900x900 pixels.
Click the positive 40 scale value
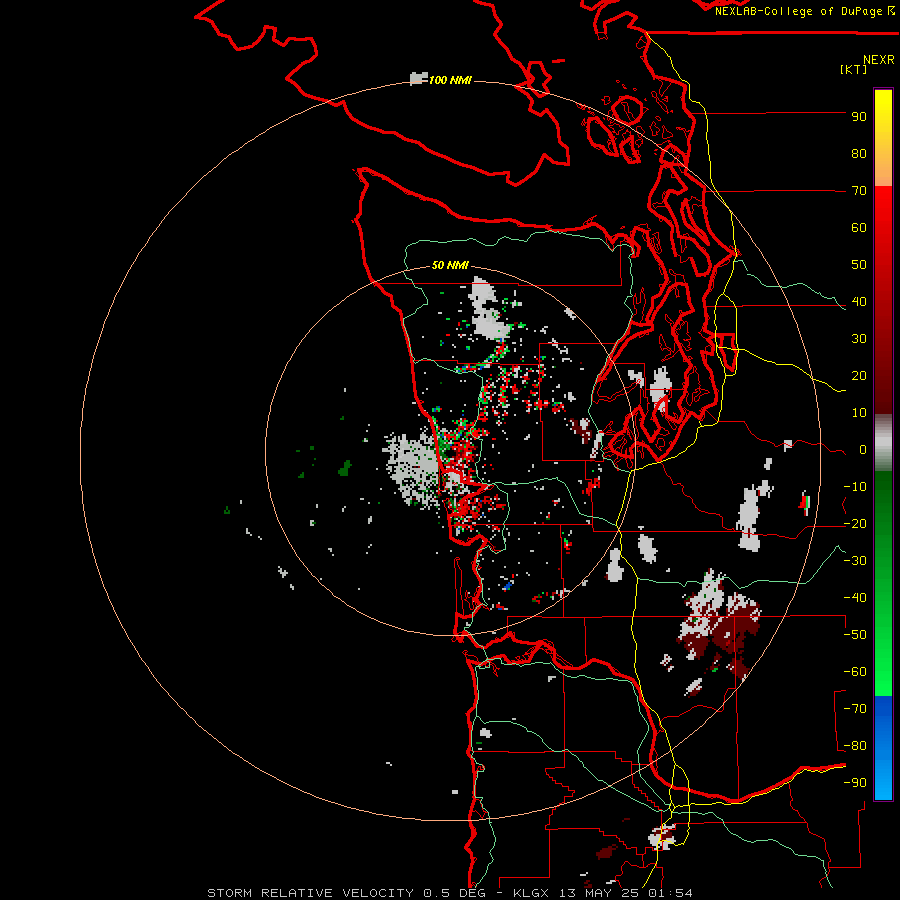coord(859,302)
